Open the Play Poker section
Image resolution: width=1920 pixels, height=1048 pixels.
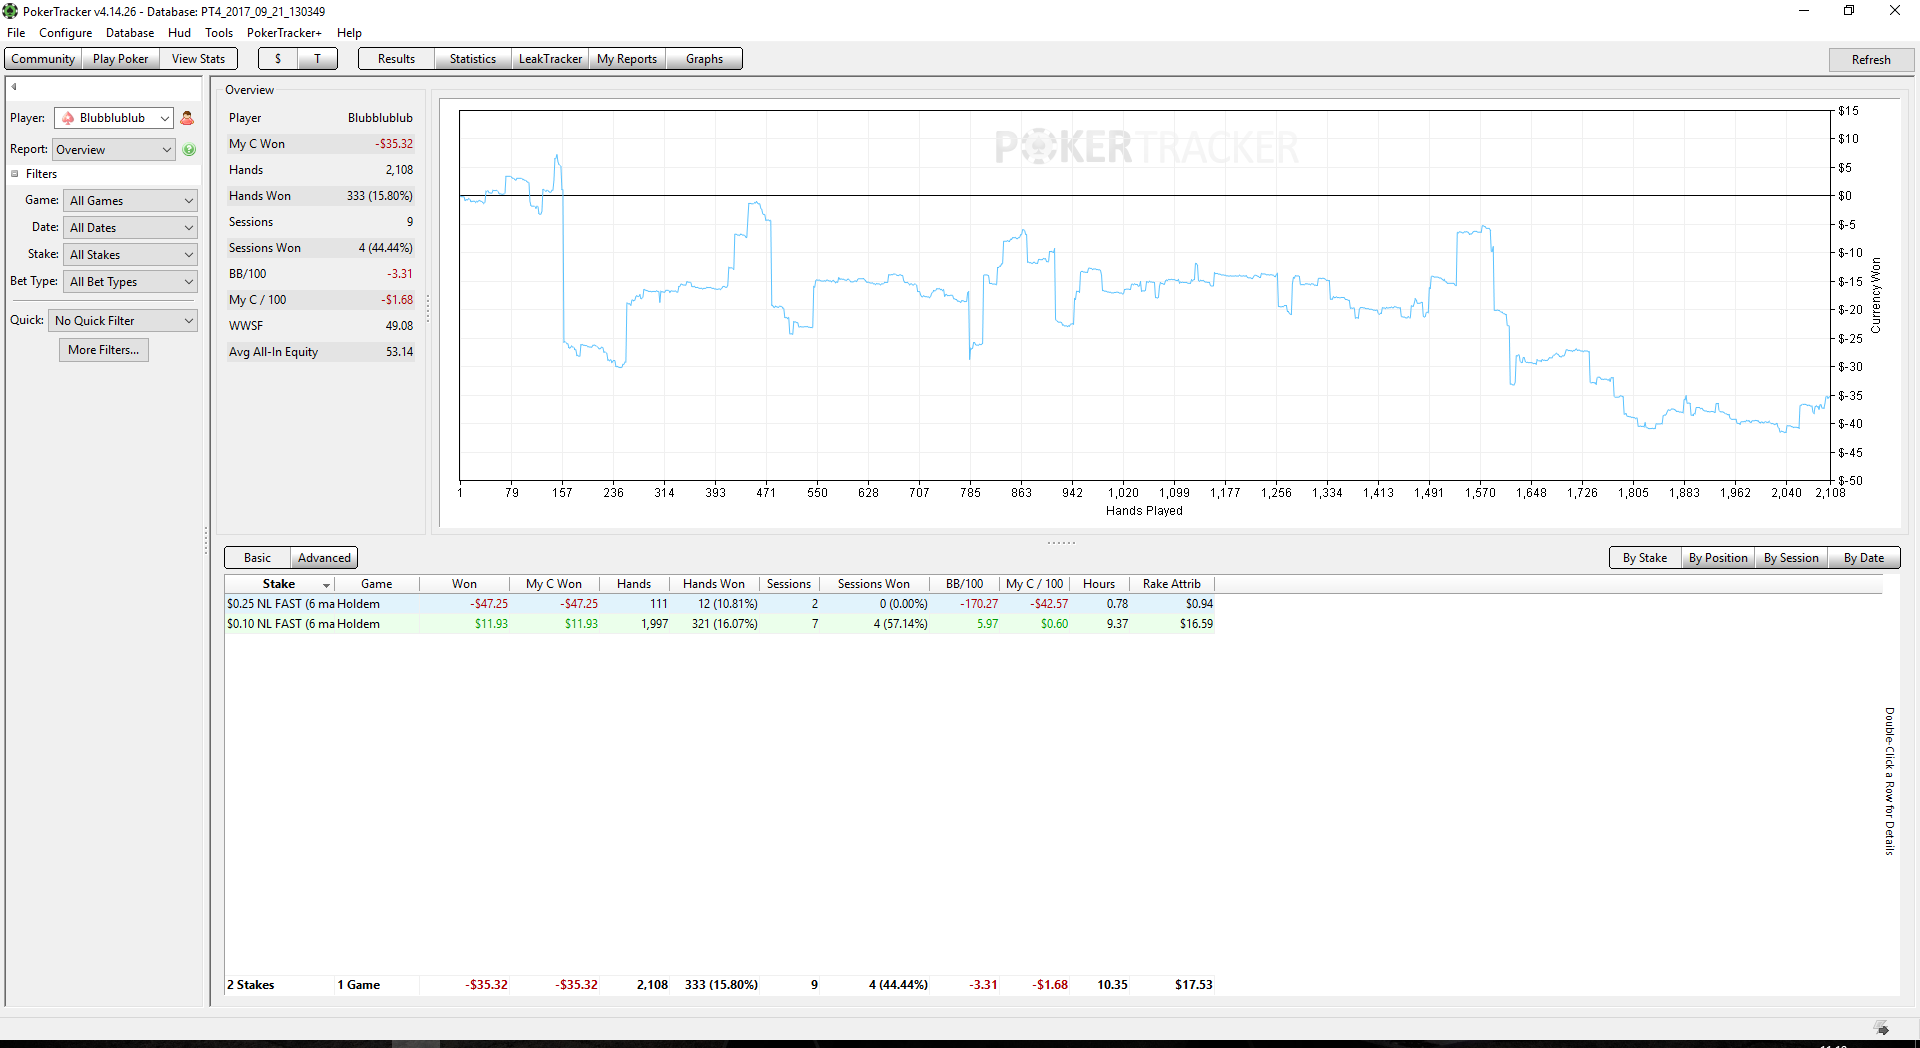[120, 59]
